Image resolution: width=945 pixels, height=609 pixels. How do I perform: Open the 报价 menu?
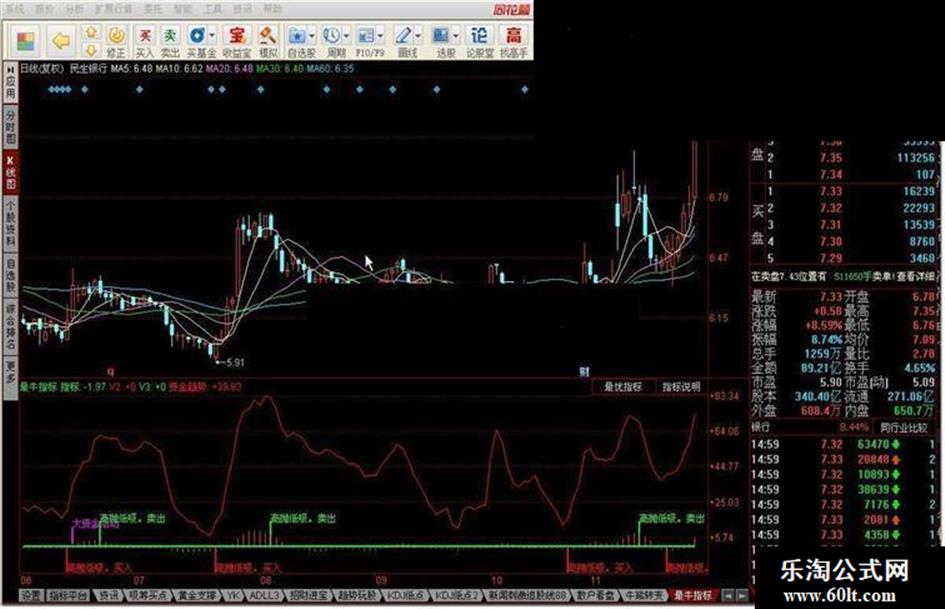click(x=44, y=9)
